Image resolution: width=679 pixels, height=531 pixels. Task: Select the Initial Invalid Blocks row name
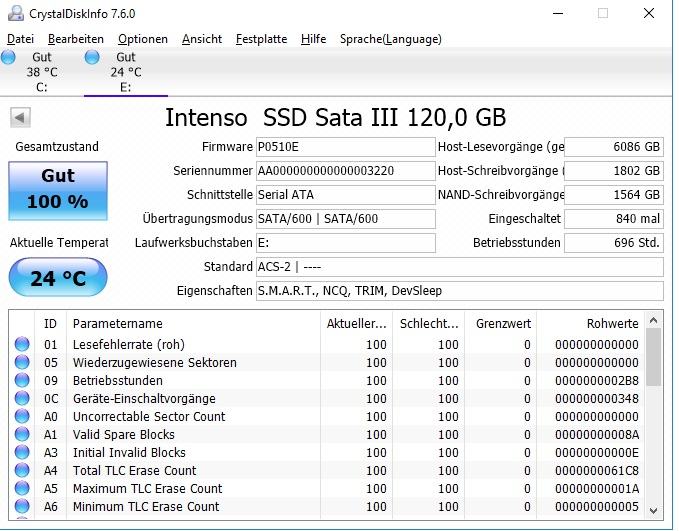click(x=129, y=453)
